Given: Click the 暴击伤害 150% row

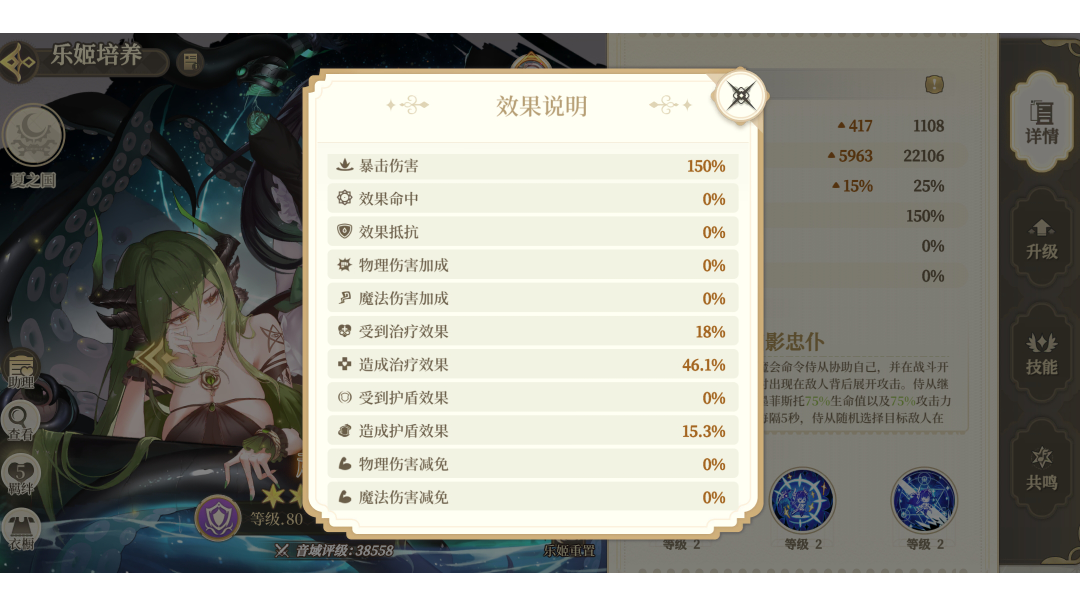Looking at the screenshot, I should (x=532, y=166).
